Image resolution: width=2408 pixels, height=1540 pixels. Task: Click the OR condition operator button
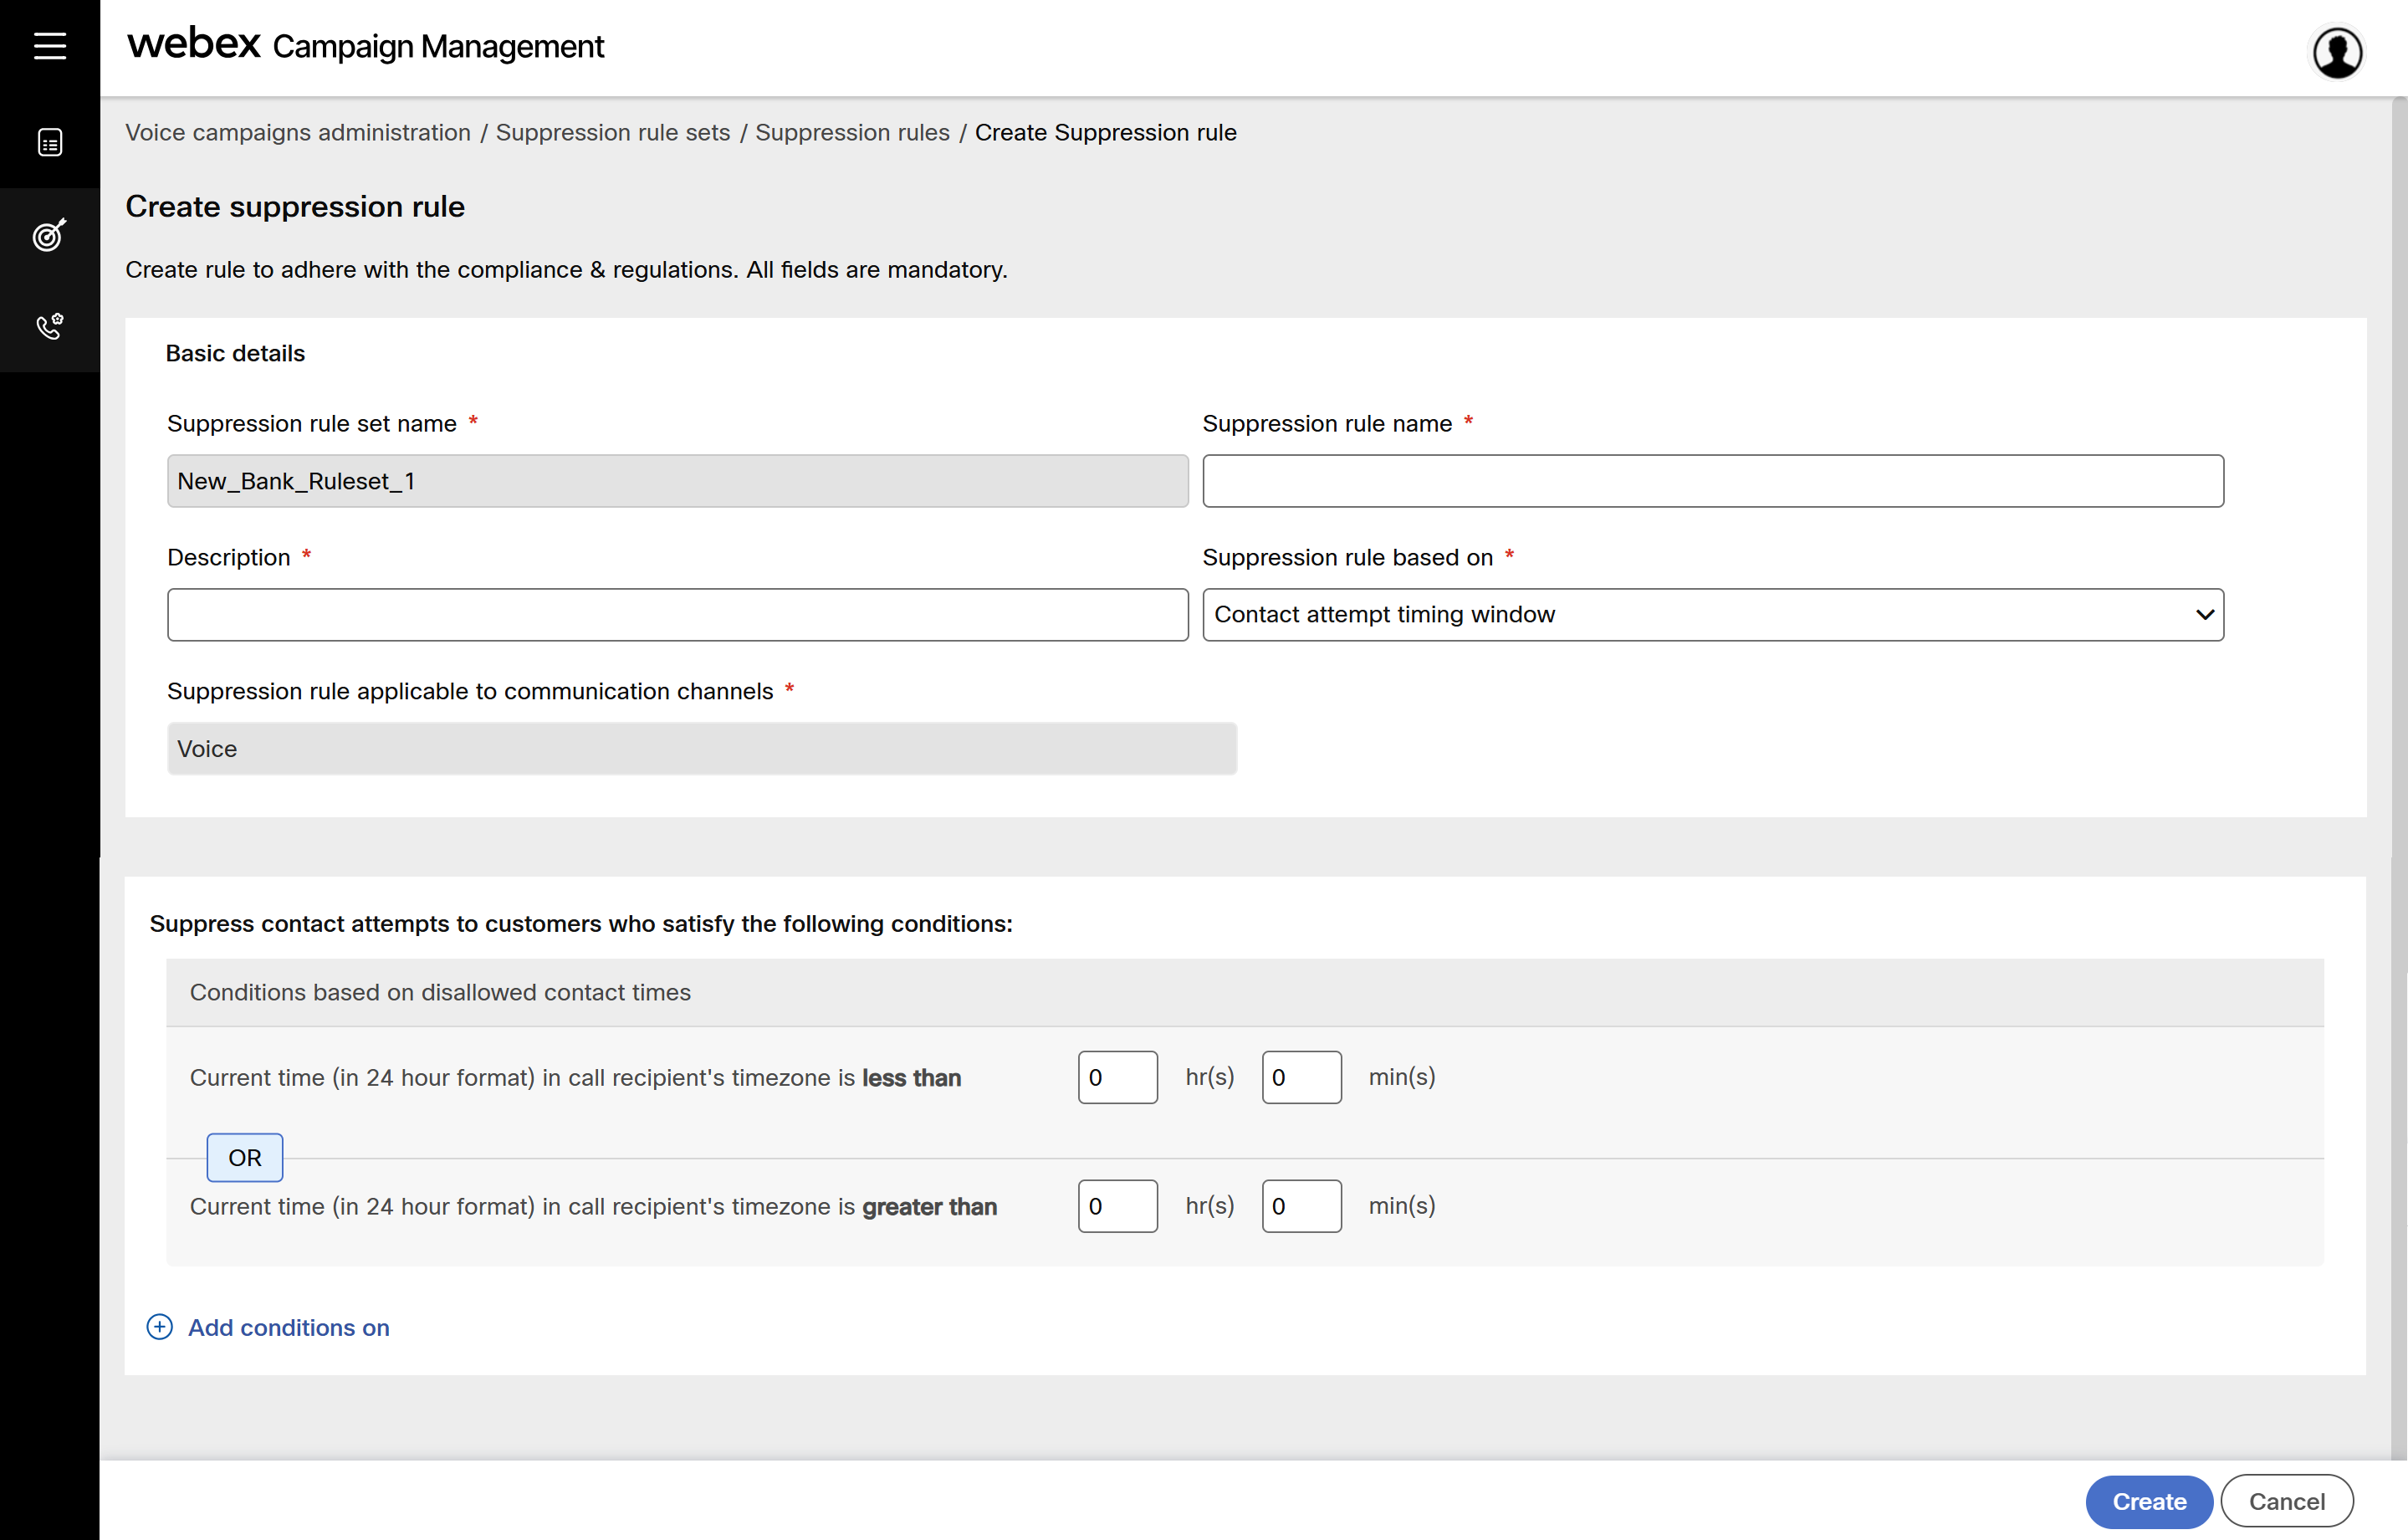[x=244, y=1157]
